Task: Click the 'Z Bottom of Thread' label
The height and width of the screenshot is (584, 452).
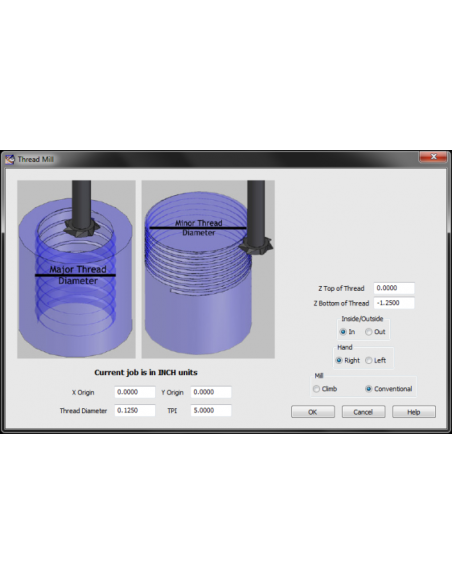Action: pos(341,303)
